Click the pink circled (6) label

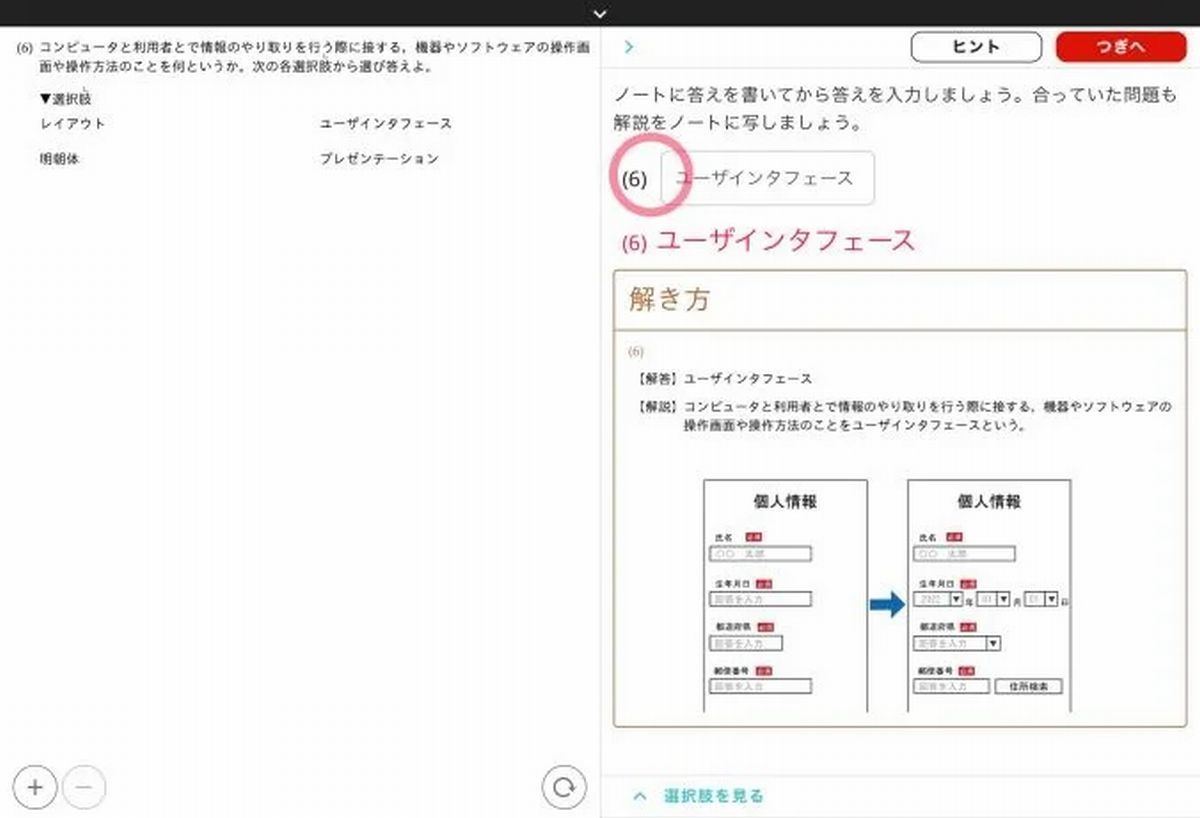635,179
